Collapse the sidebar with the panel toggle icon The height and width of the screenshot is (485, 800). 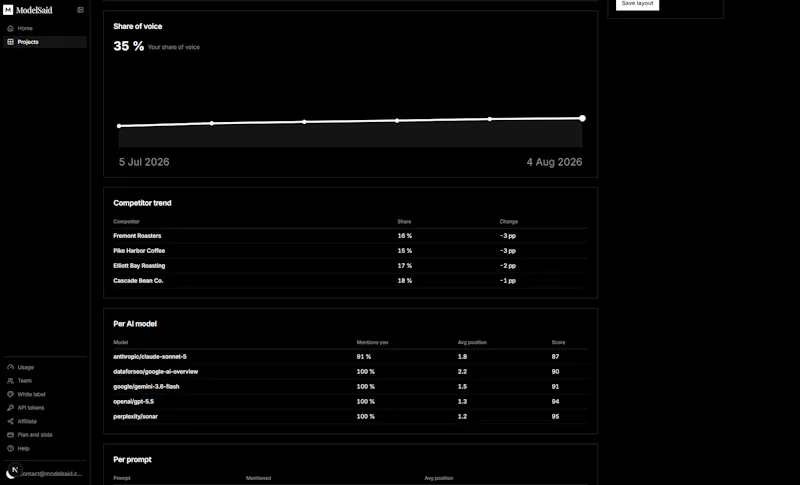(80, 10)
